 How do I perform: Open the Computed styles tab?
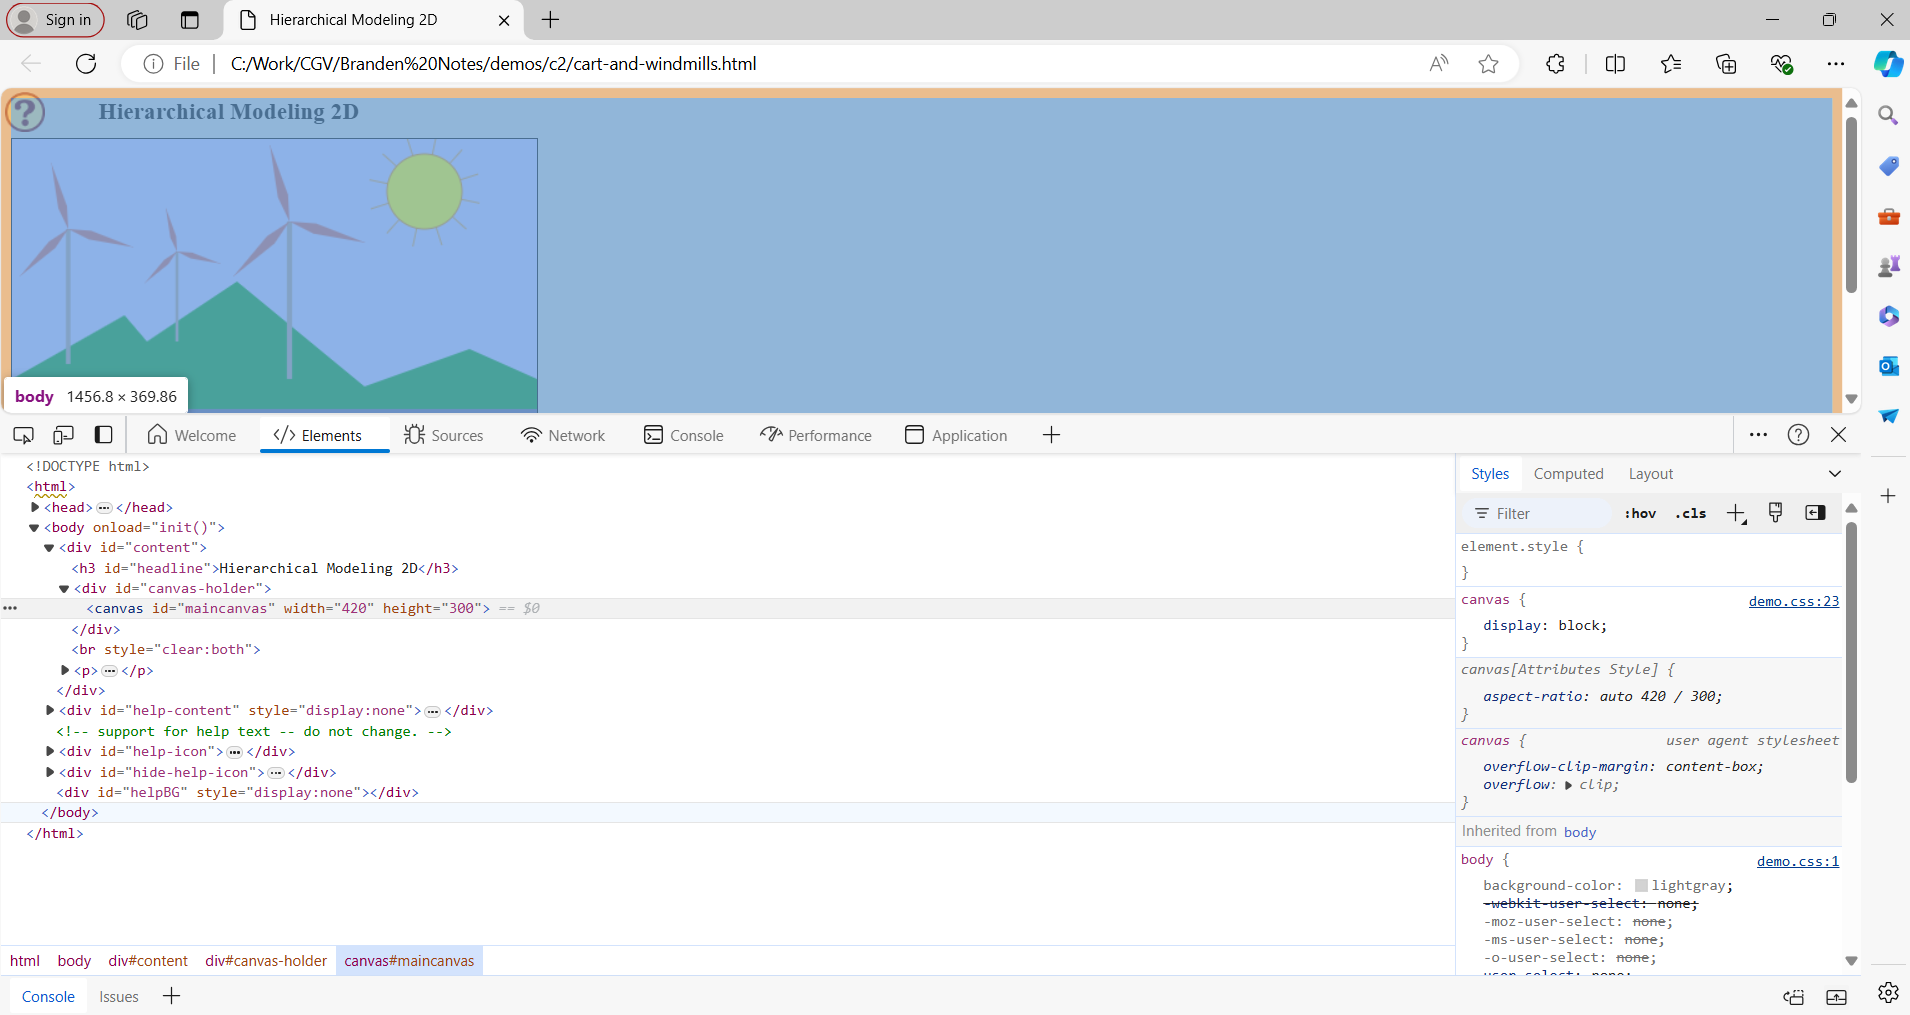point(1568,474)
